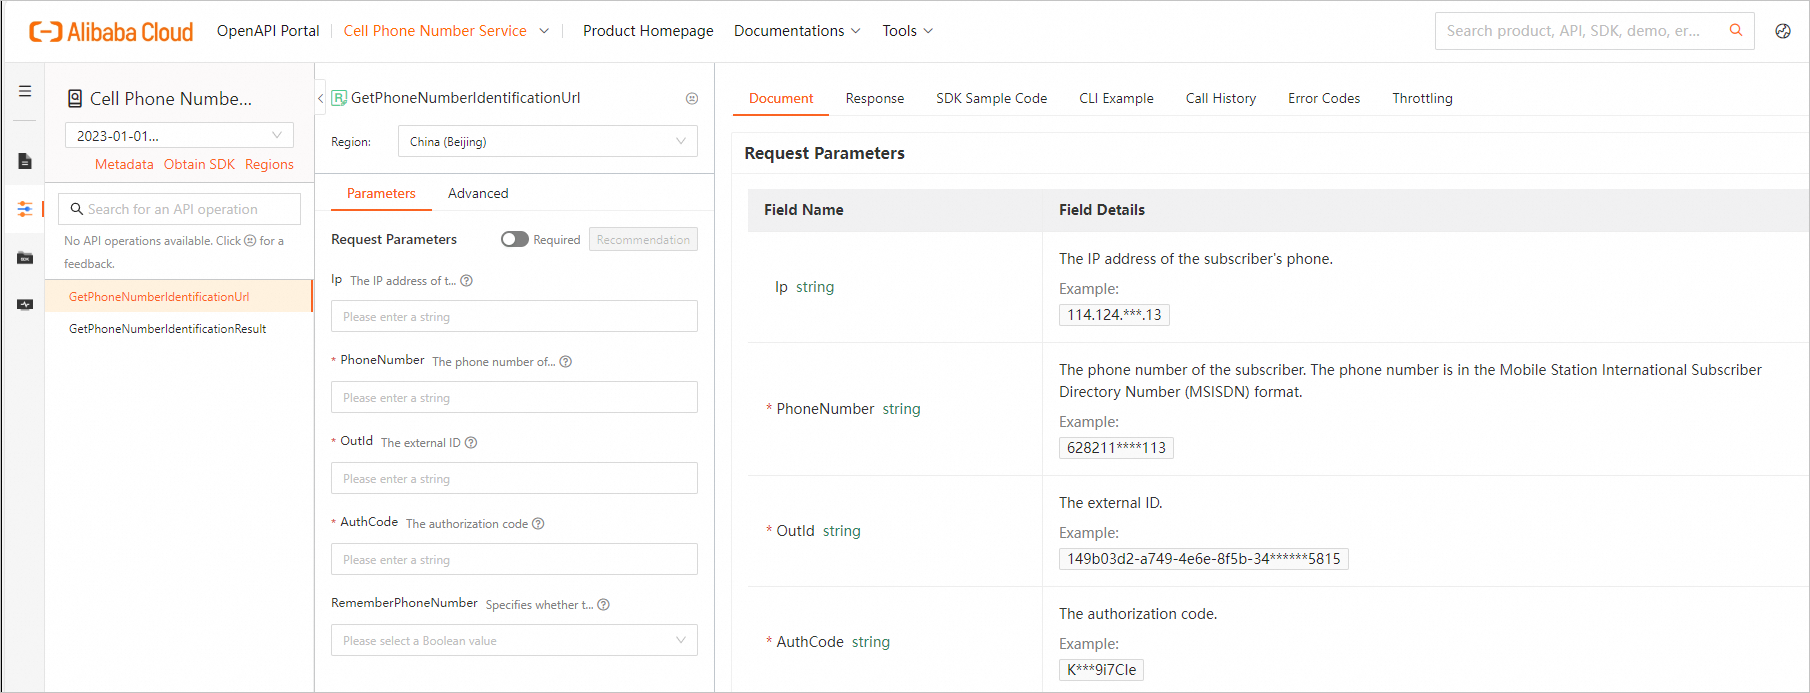Click the Field Name column header
Viewport: 1810px width, 693px height.
[x=804, y=210]
